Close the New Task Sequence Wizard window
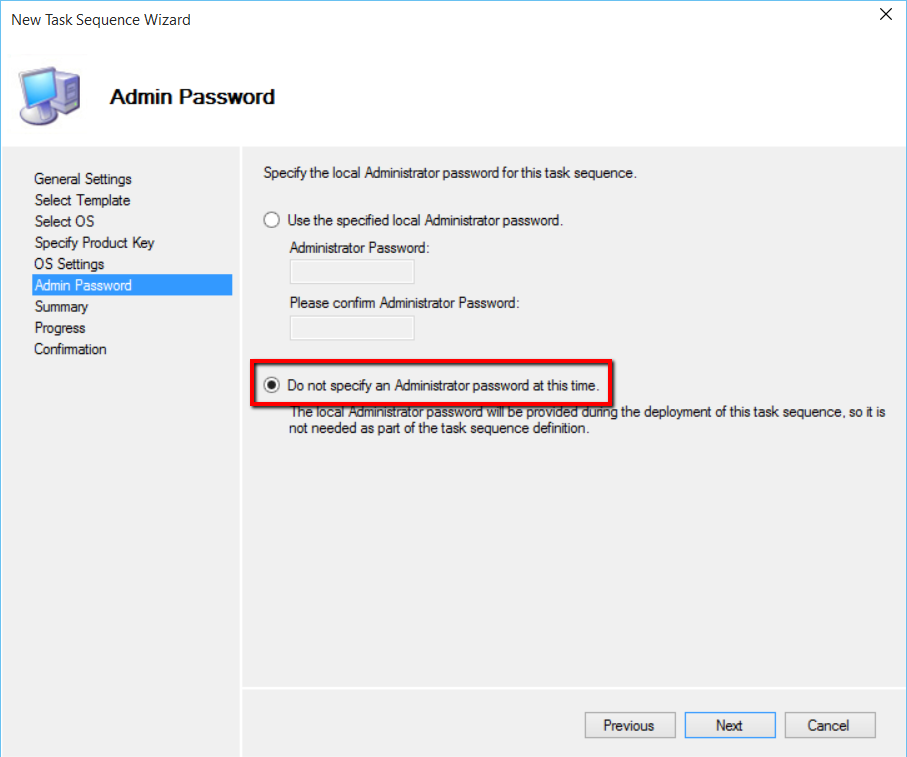 point(885,15)
